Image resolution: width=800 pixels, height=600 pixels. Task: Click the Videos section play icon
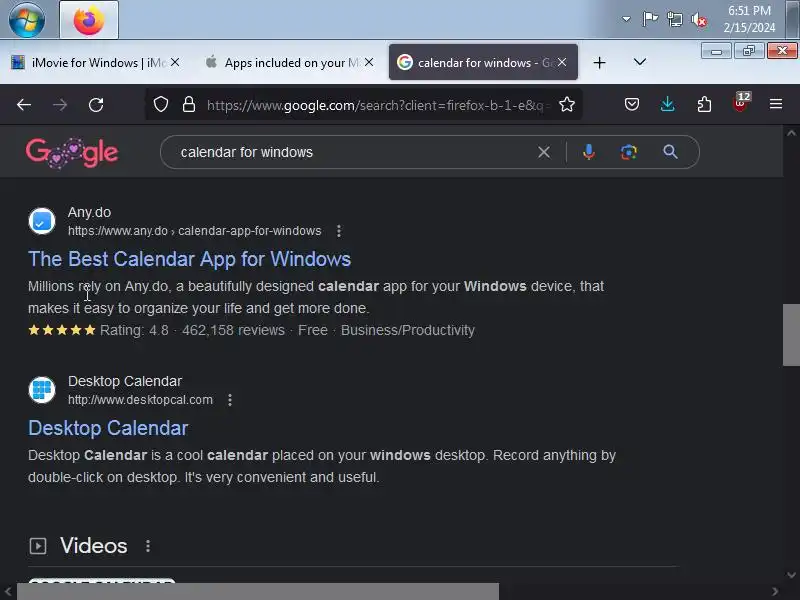[38, 546]
